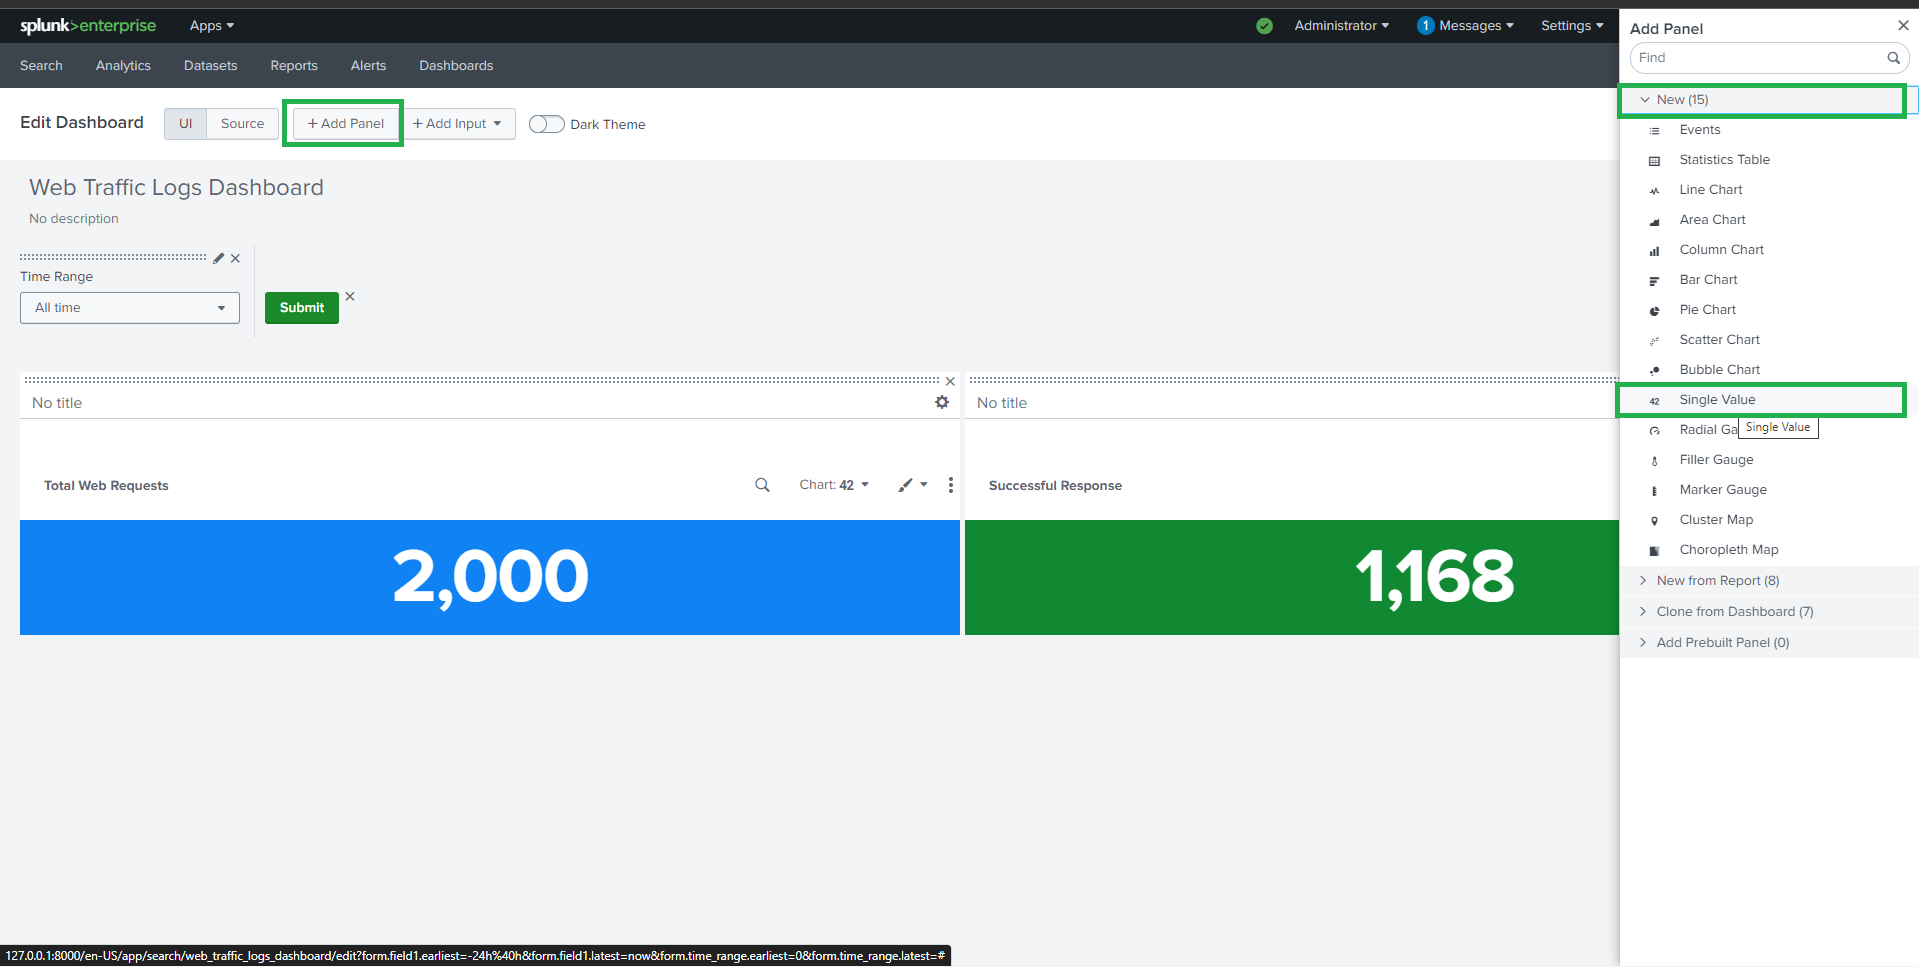
Task: Click the Scatter Chart icon
Action: [x=1654, y=341]
